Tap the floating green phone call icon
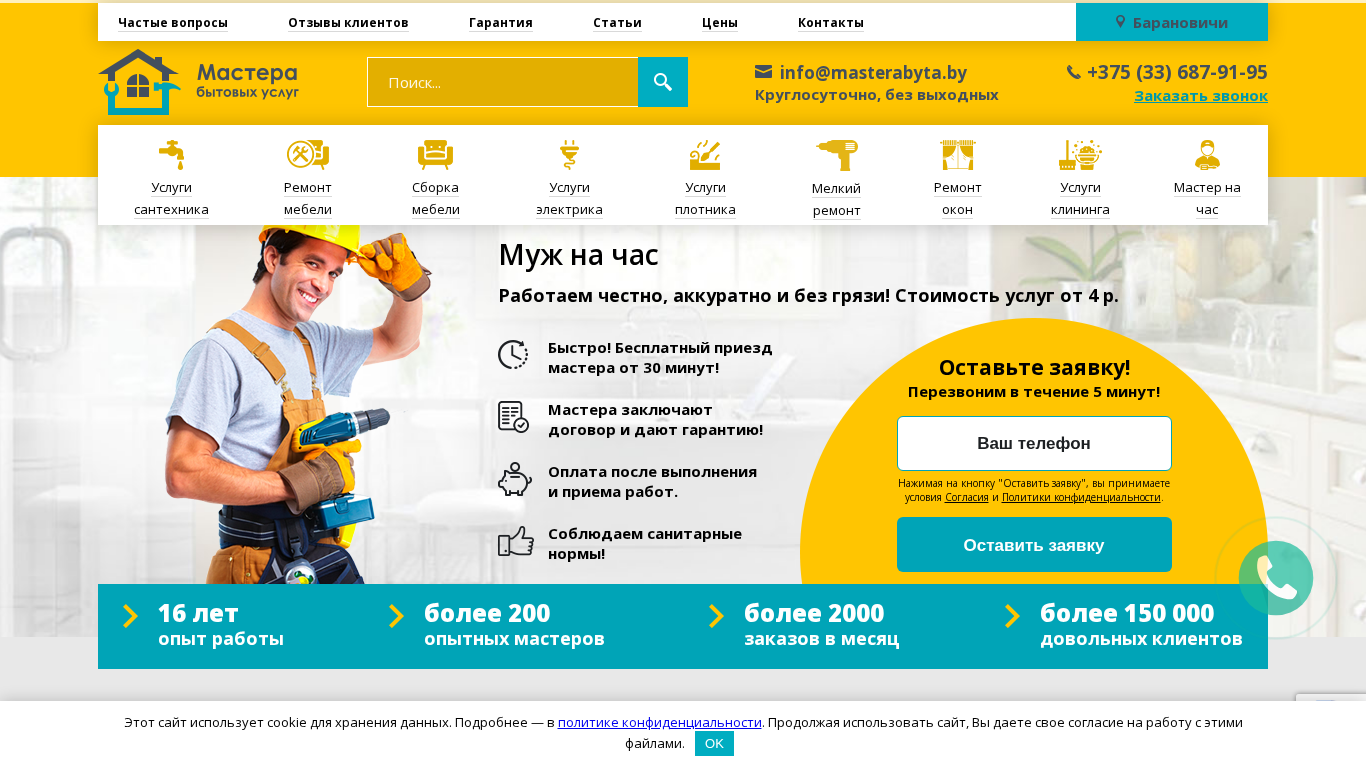Screen dimensions: 1366x768 click(1276, 578)
